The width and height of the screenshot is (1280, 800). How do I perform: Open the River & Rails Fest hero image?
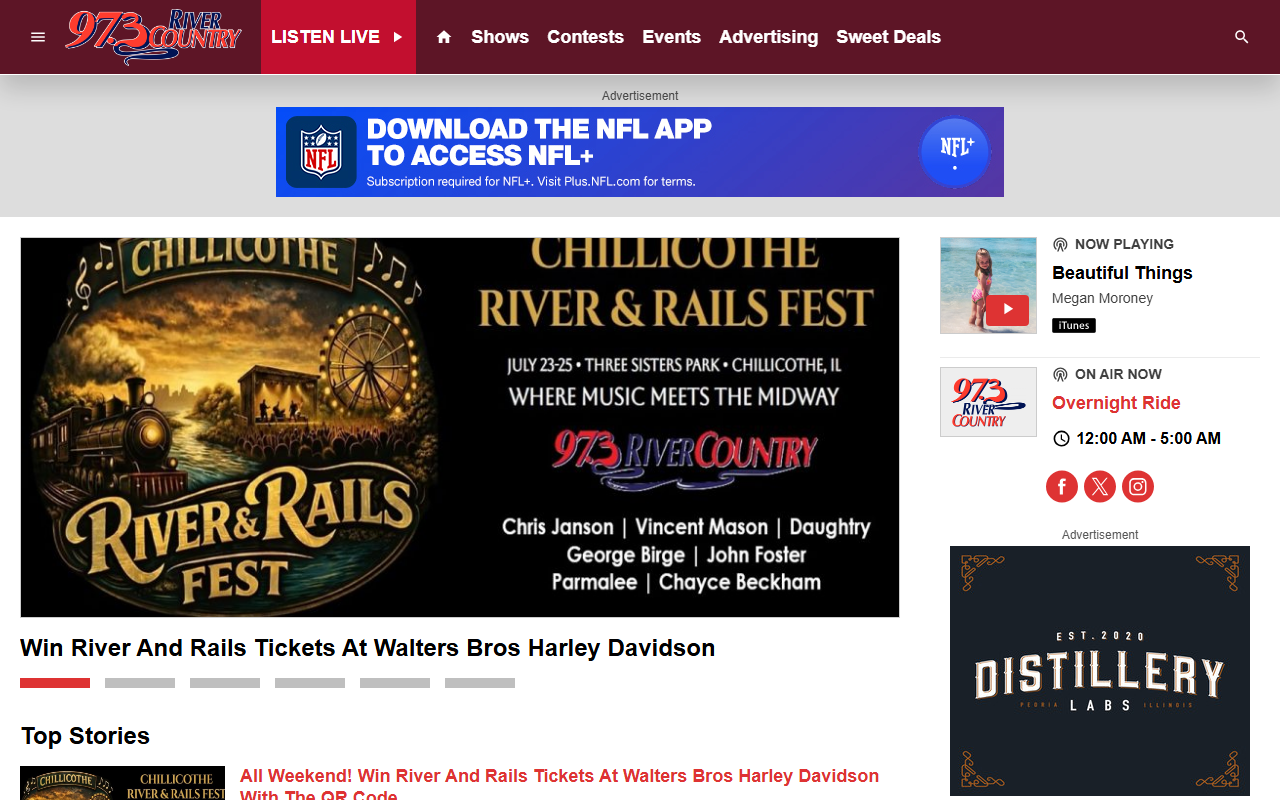click(460, 427)
